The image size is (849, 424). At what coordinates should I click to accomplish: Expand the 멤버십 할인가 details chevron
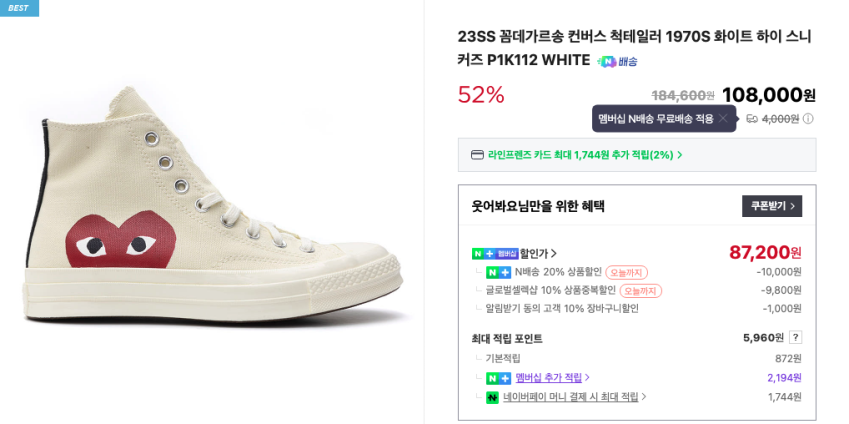[x=554, y=254]
